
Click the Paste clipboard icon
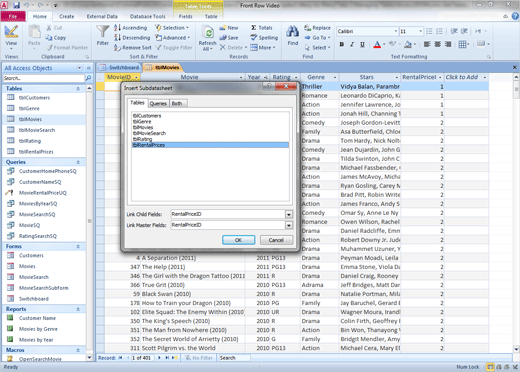tap(34, 32)
